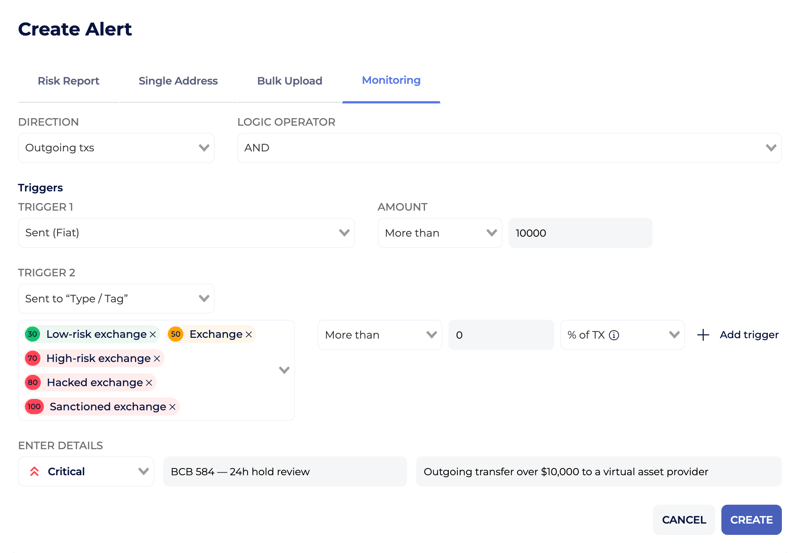
Task: Click the ENTER DETAILS label
Action: point(60,445)
